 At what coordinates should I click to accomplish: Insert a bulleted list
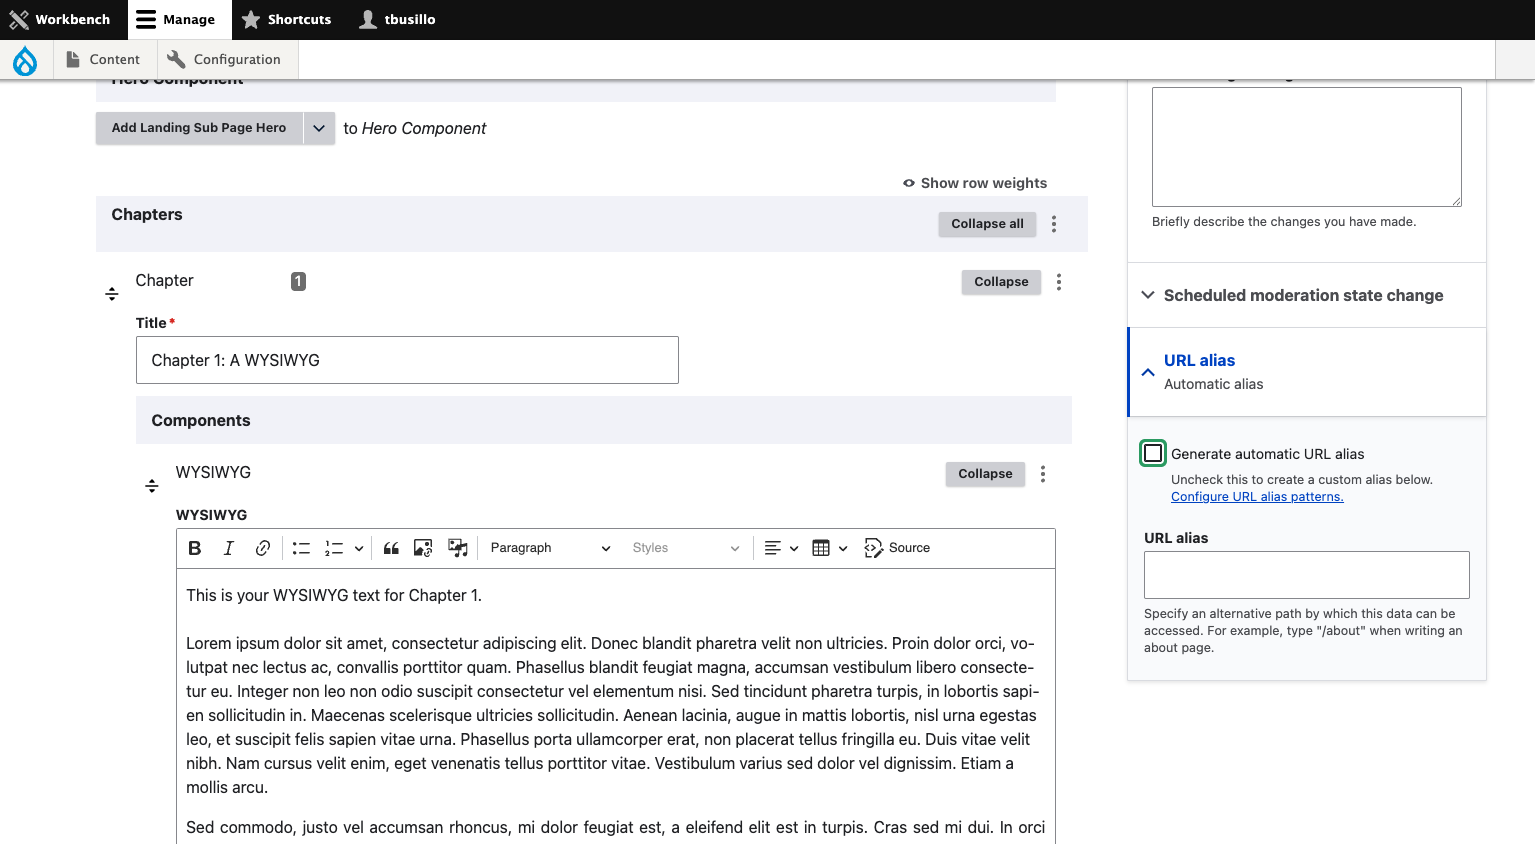coord(301,548)
